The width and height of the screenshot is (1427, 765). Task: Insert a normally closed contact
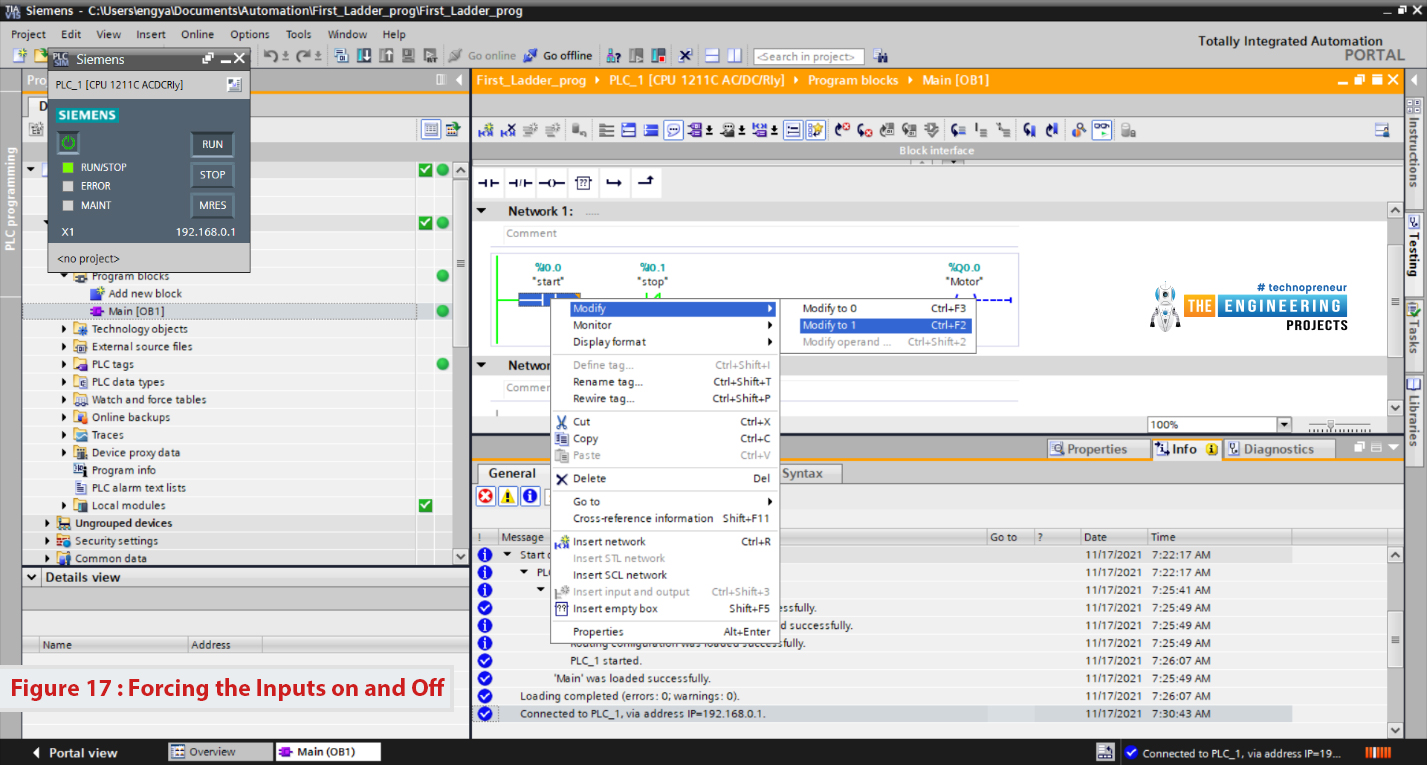(520, 183)
